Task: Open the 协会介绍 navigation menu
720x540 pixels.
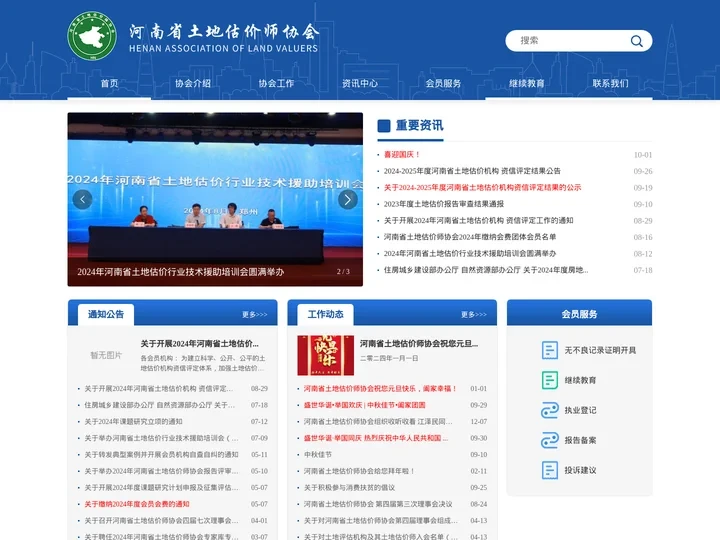Action: [193, 83]
